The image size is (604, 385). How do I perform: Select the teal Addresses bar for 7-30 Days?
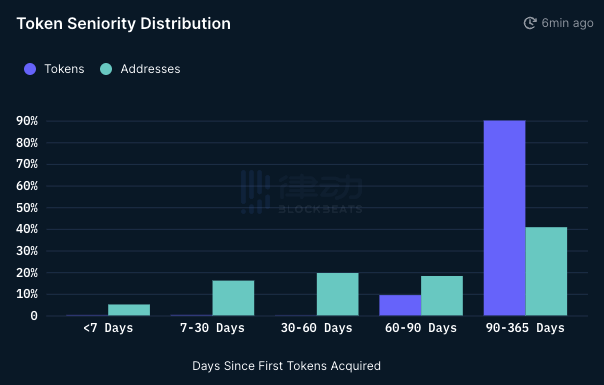233,298
